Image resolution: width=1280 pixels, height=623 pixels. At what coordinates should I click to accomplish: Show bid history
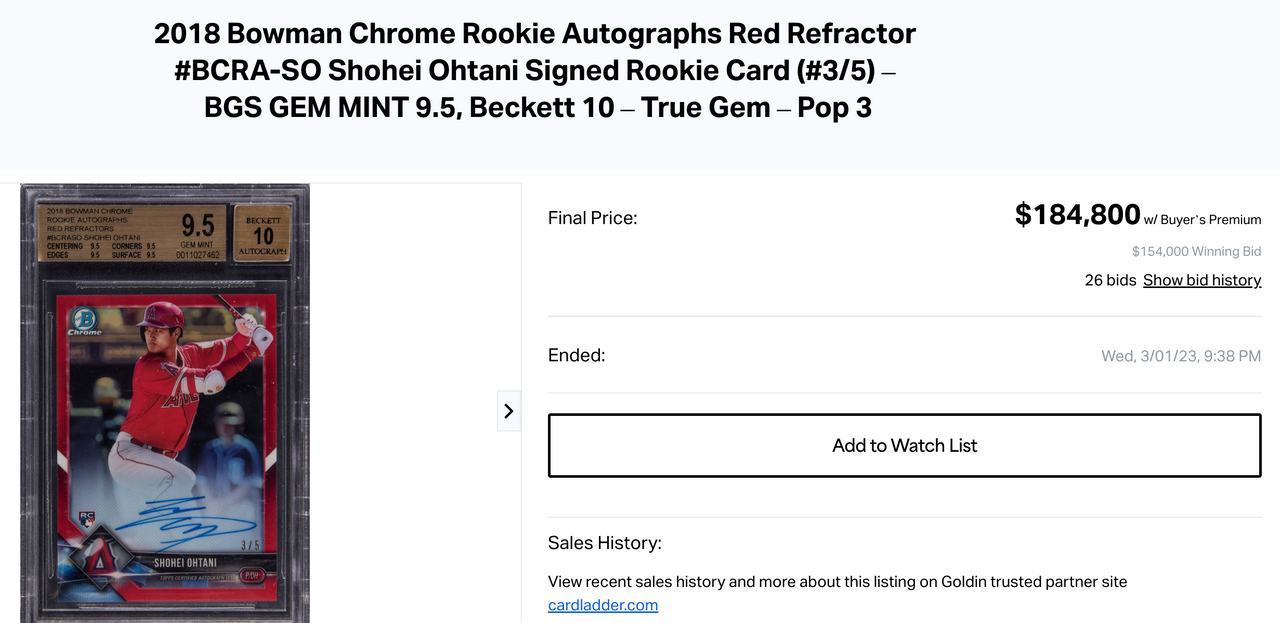tap(1202, 280)
